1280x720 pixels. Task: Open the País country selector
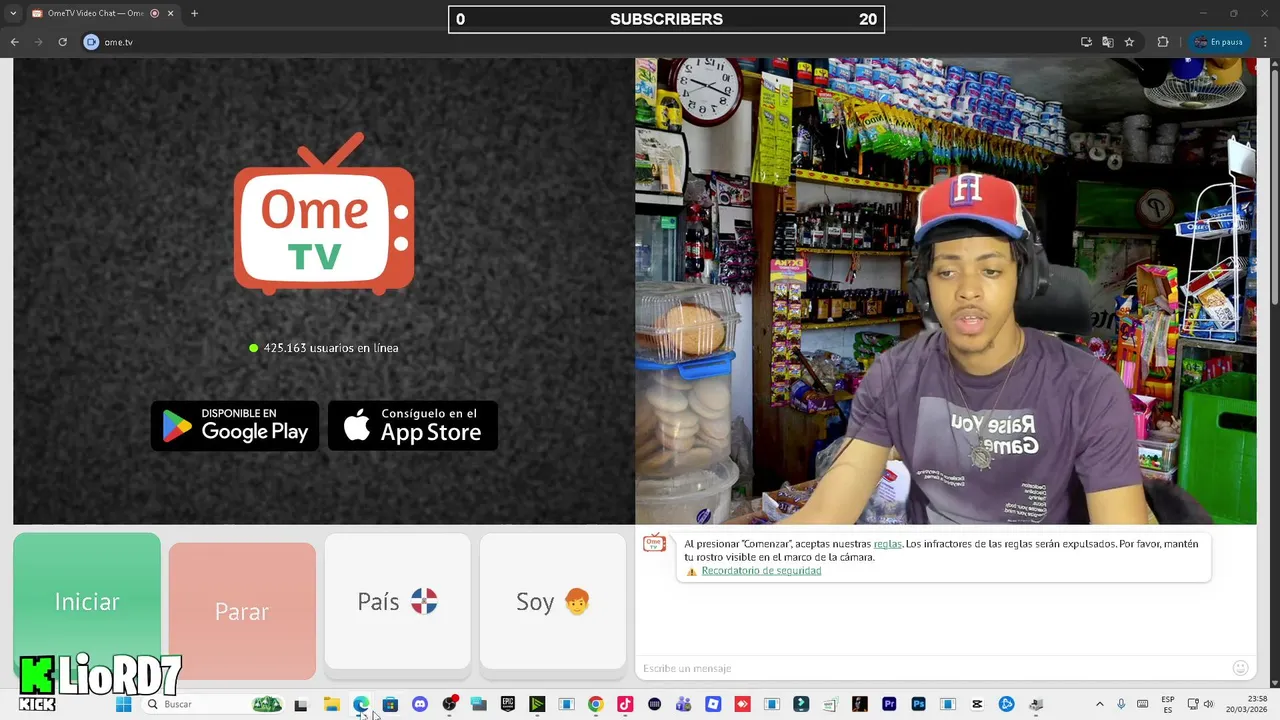point(397,601)
